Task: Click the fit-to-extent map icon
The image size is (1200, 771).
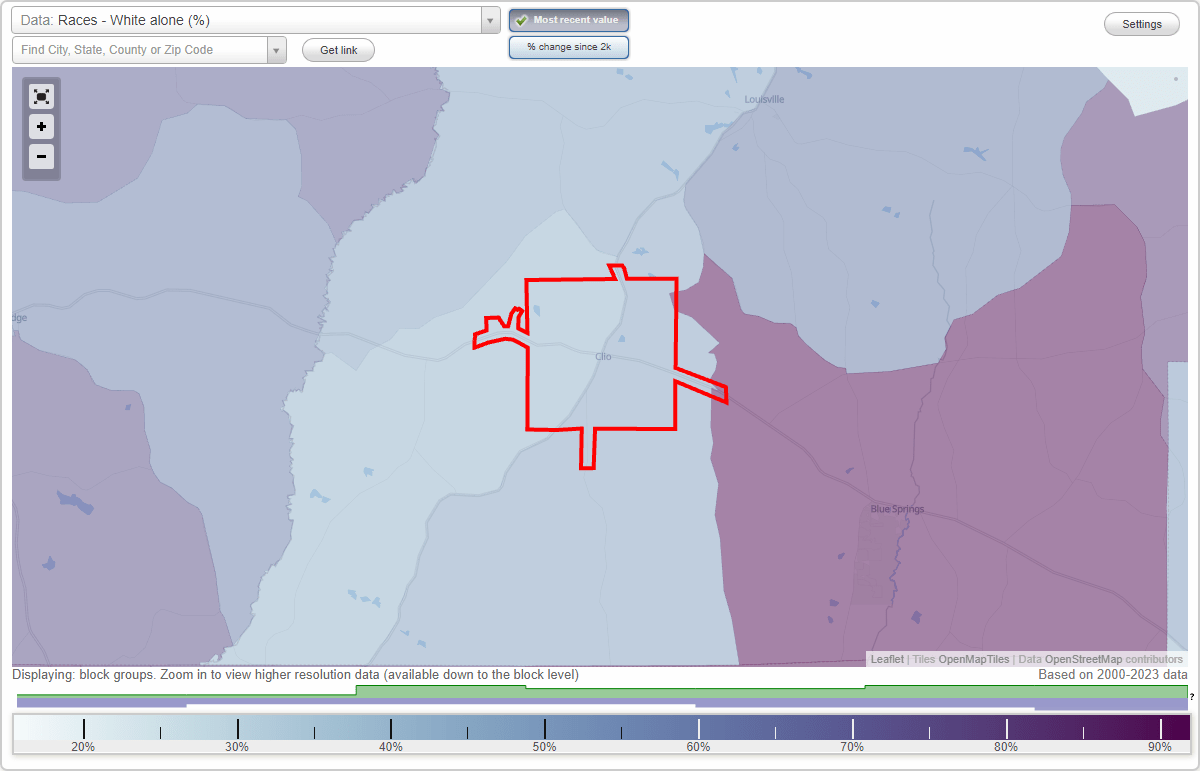Action: click(x=41, y=96)
